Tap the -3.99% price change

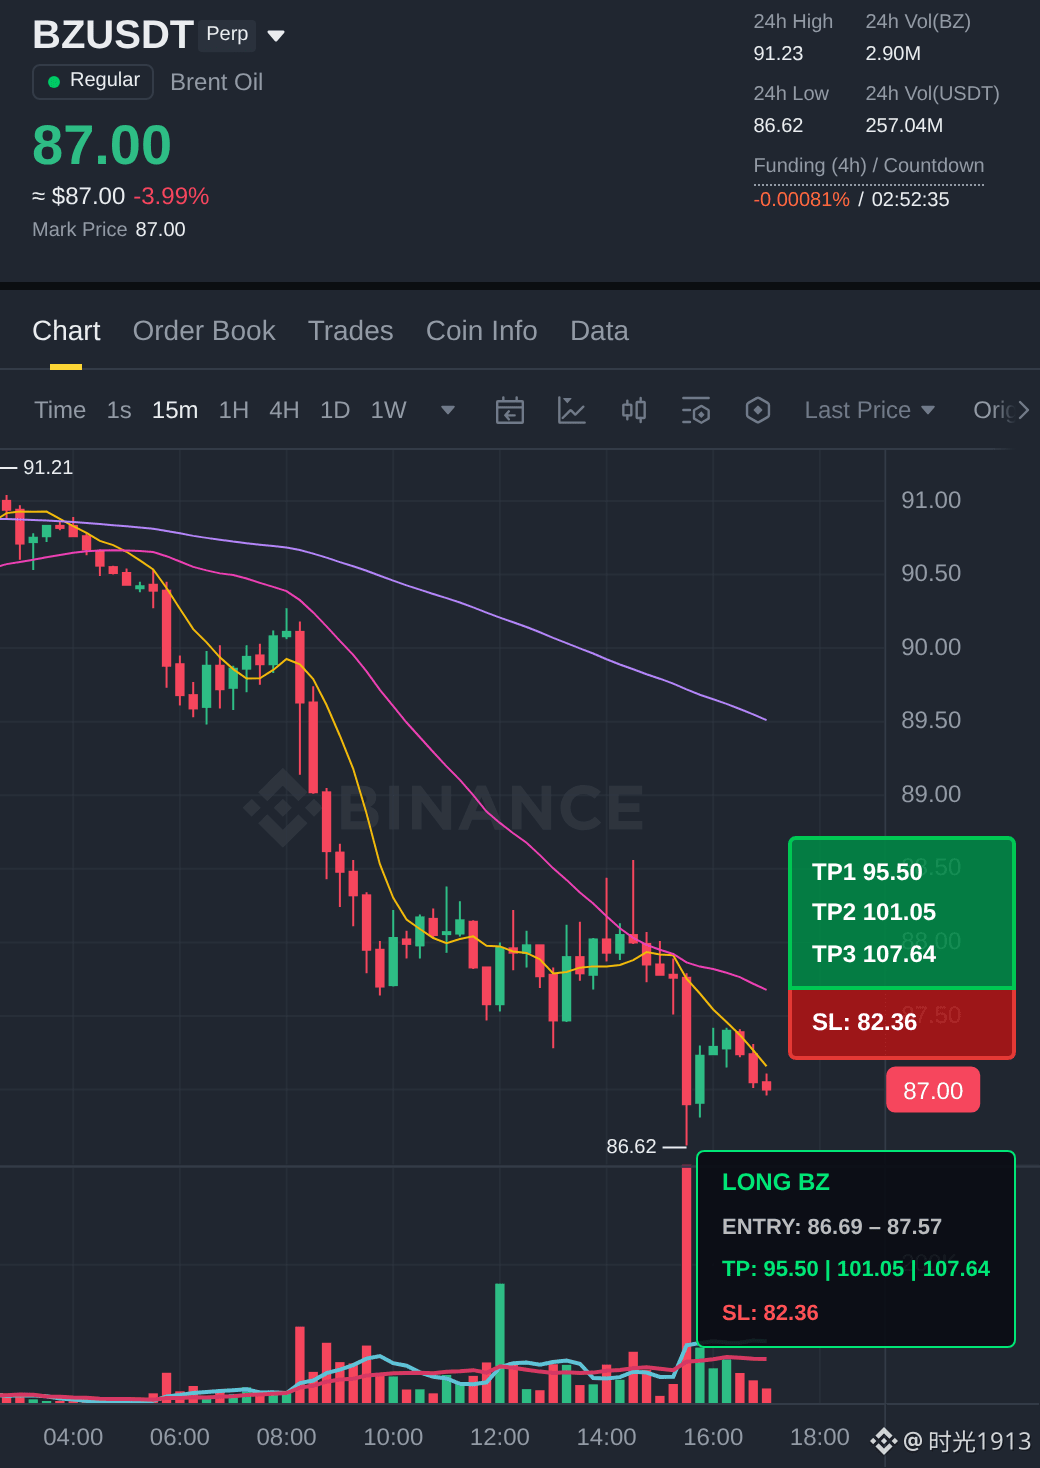pyautogui.click(x=171, y=196)
